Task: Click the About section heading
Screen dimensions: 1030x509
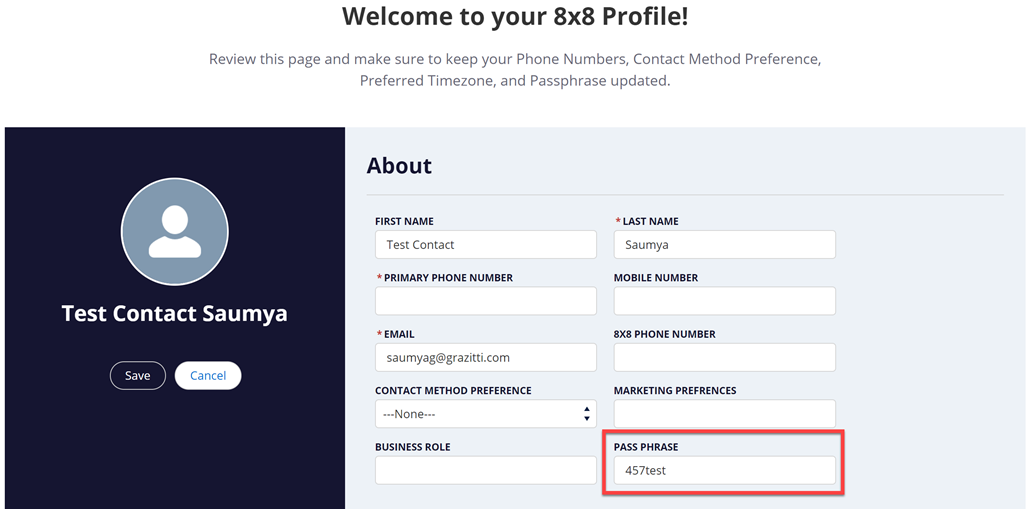Action: [399, 166]
